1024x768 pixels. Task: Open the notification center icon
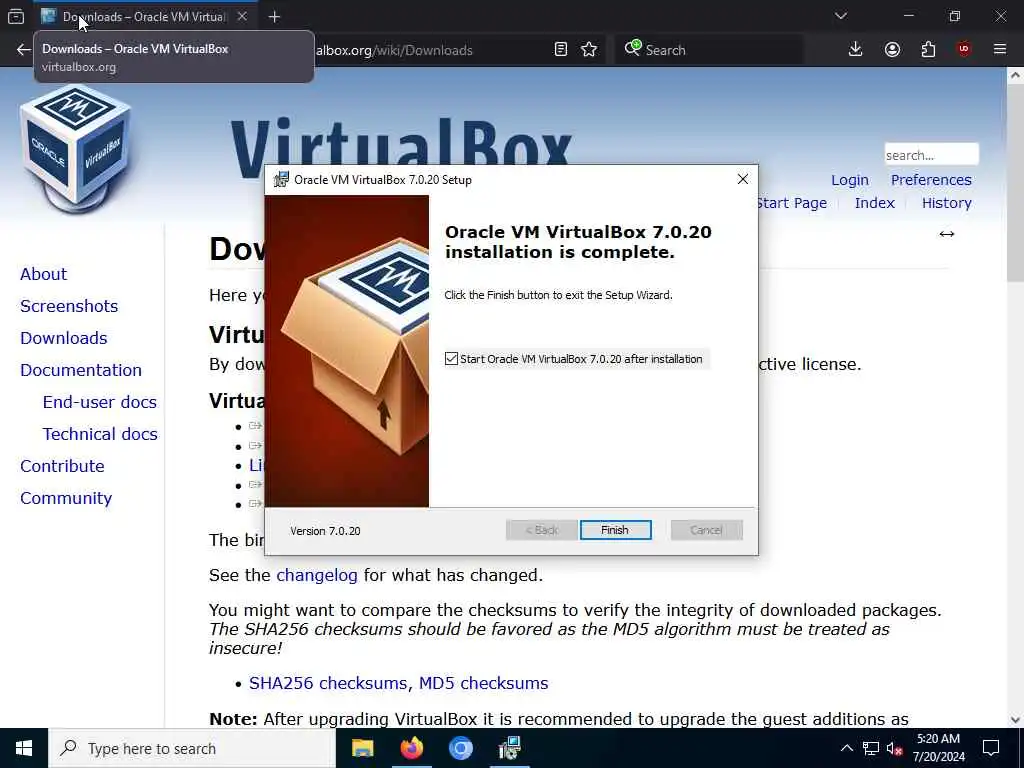coord(991,748)
